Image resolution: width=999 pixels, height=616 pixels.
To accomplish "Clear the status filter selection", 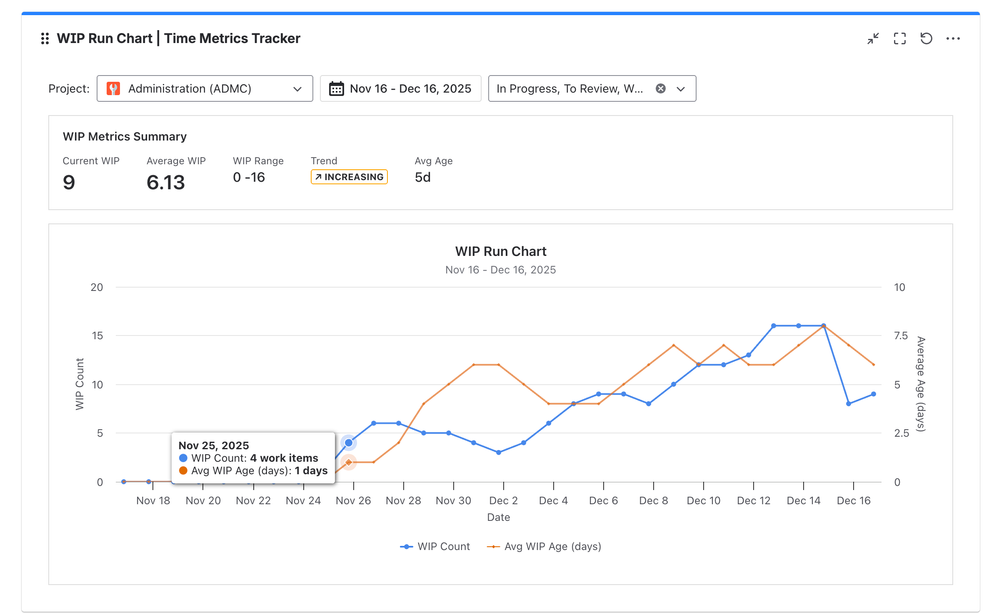I will point(660,89).
